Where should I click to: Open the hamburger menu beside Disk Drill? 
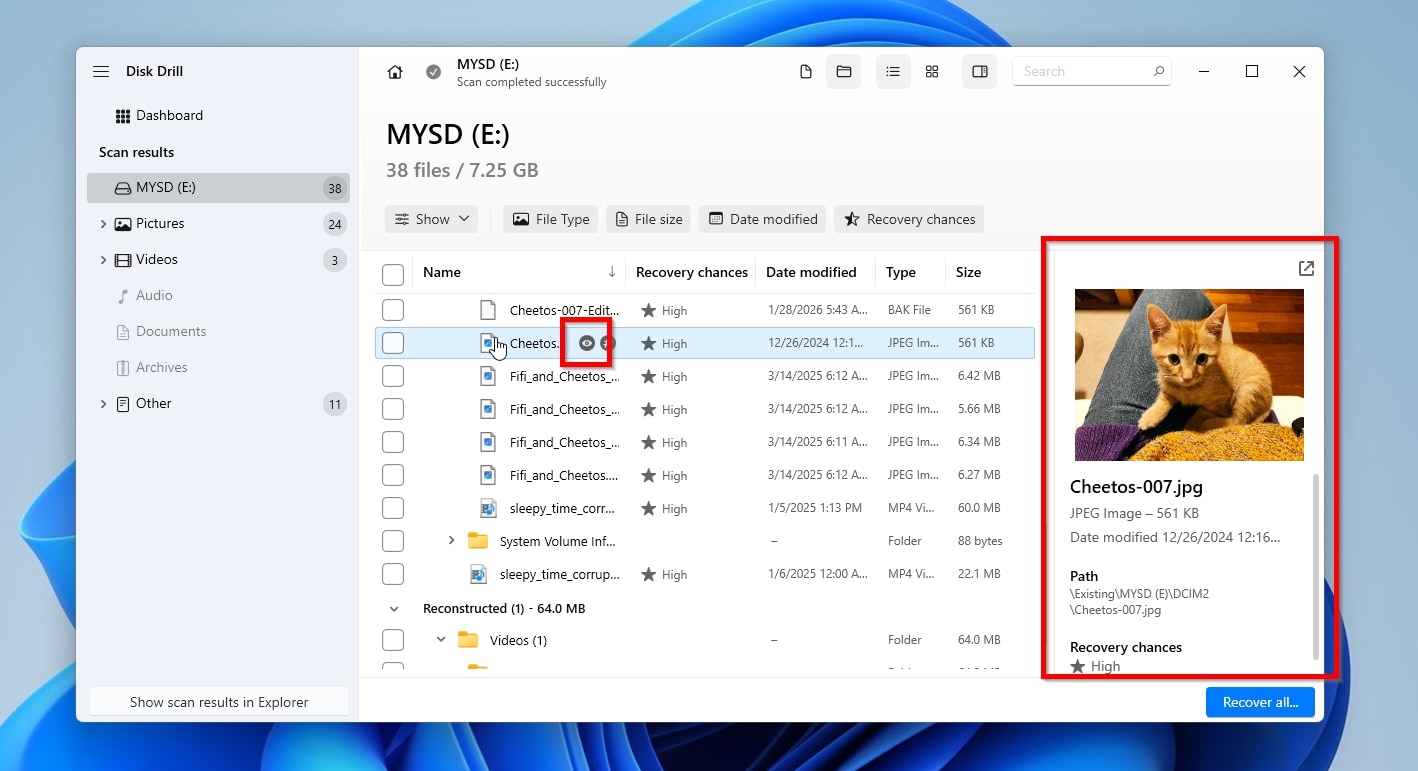pos(101,72)
